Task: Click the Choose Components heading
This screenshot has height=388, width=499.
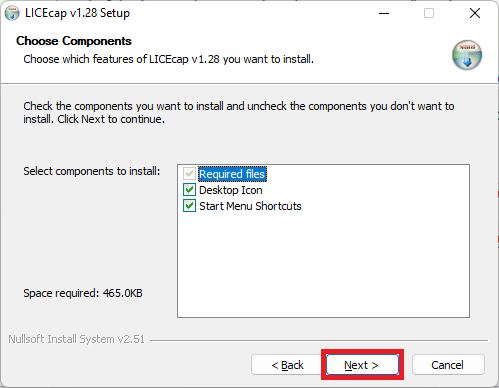Action: coord(74,41)
